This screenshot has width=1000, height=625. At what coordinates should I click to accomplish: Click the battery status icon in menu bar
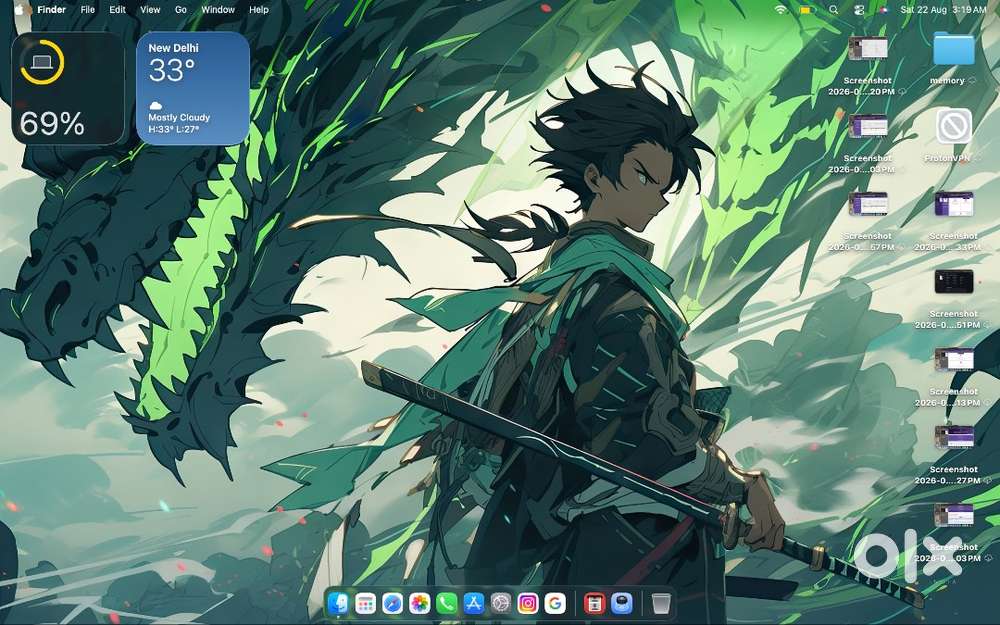tap(807, 10)
